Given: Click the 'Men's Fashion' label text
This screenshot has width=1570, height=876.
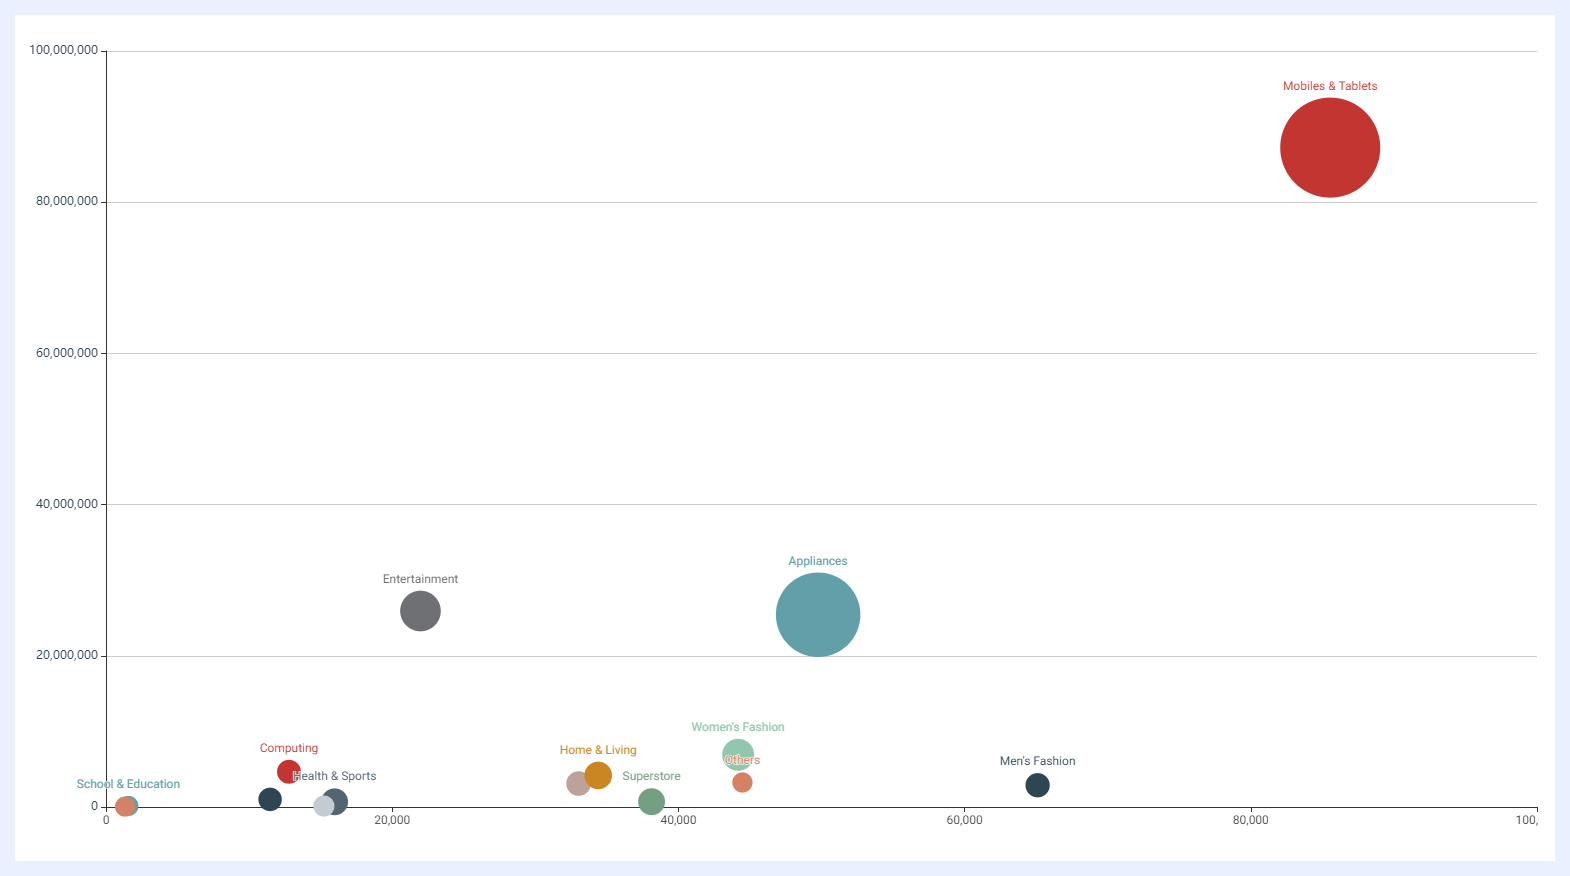Looking at the screenshot, I should tap(1038, 761).
